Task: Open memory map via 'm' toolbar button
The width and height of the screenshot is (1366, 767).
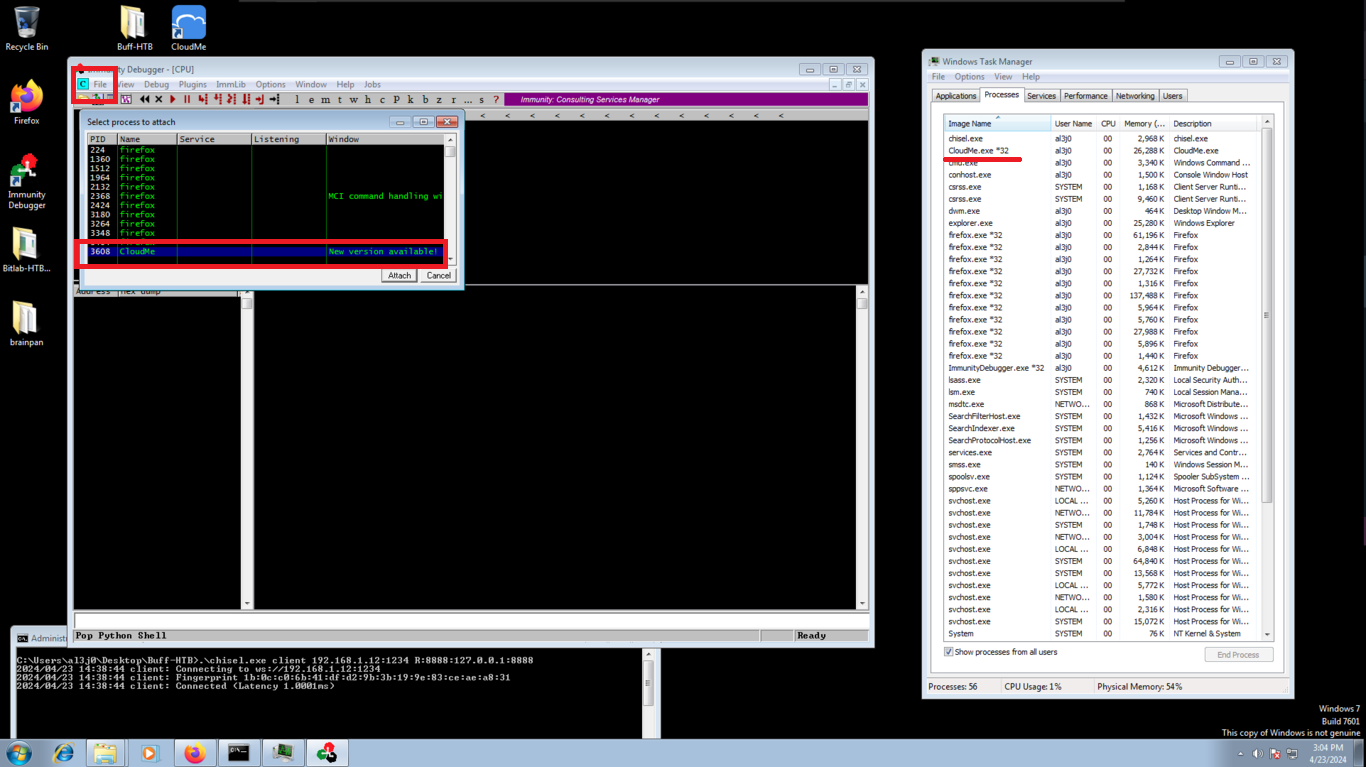Action: coord(325,99)
